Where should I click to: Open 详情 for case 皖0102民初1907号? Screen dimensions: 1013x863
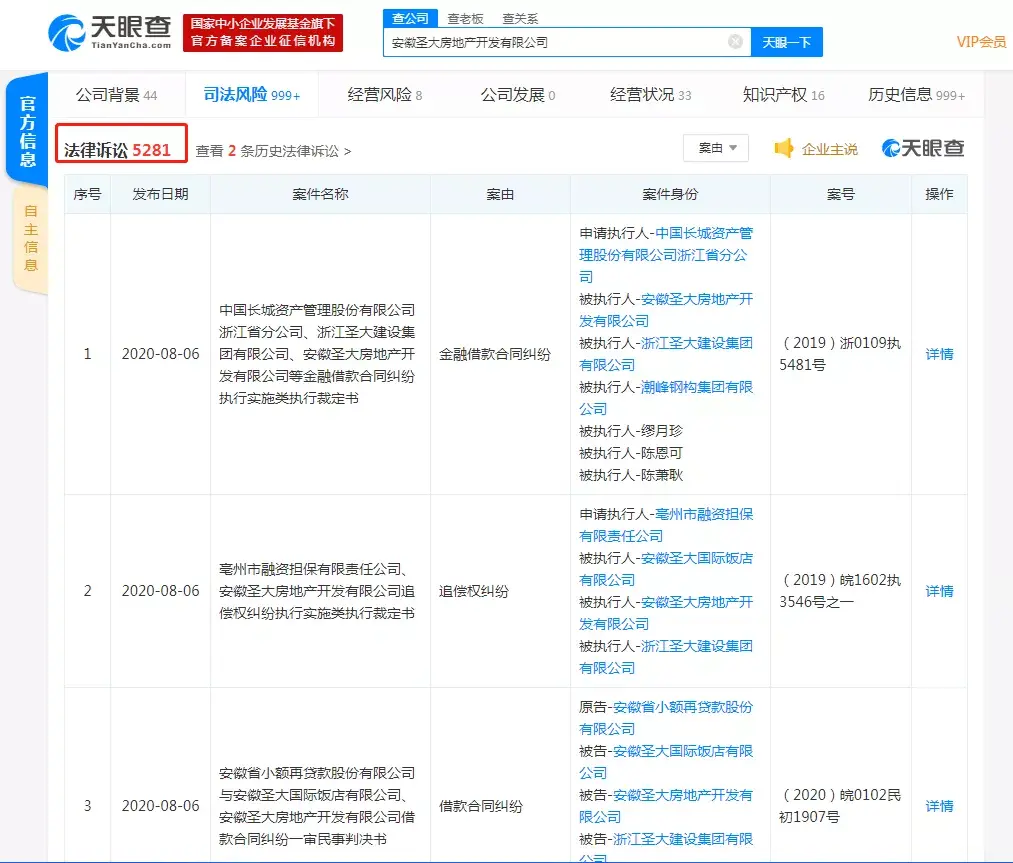coord(939,806)
